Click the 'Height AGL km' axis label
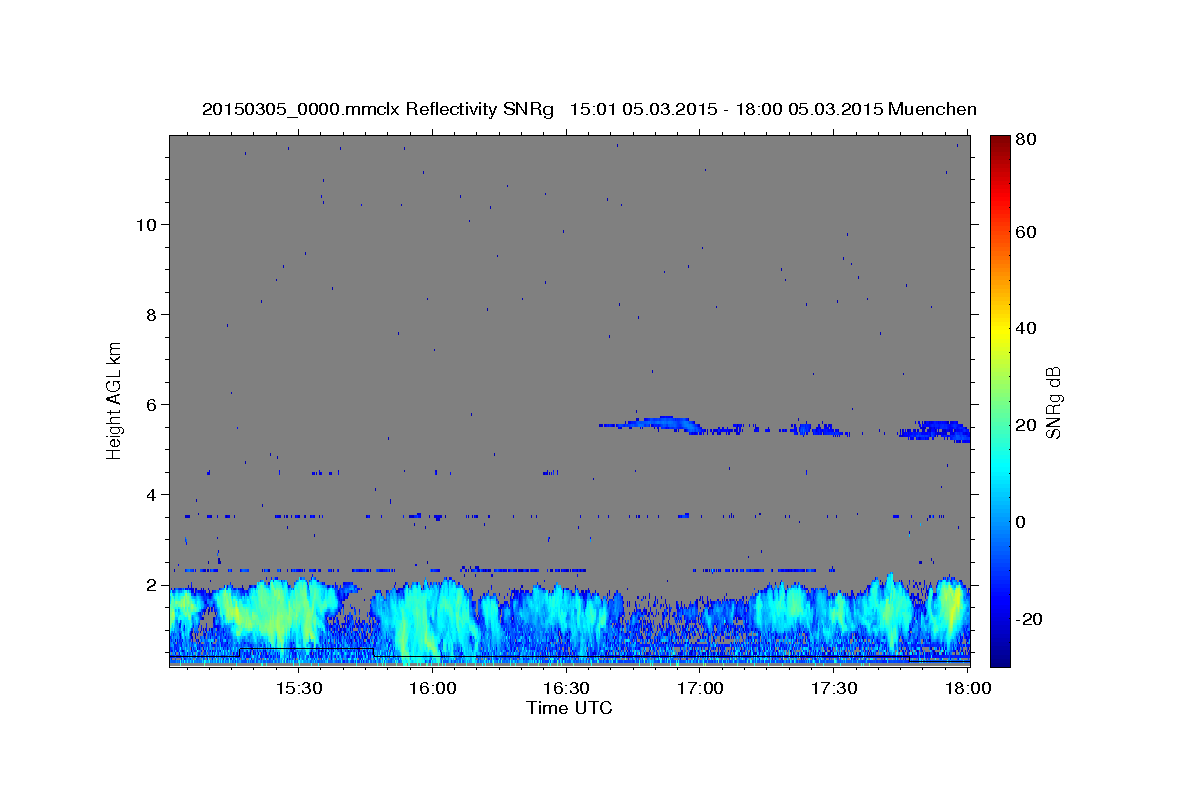This screenshot has width=1200, height=800. click(115, 400)
